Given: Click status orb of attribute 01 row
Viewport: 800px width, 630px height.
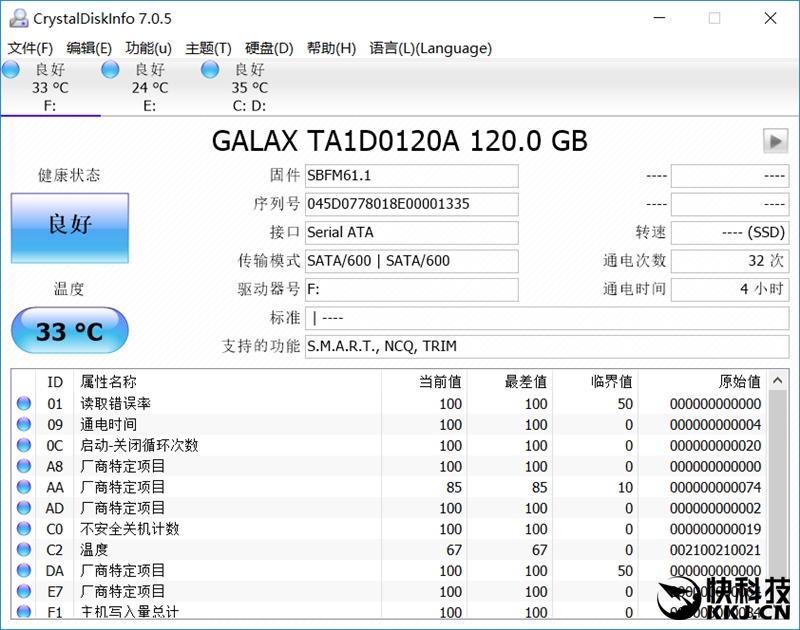Looking at the screenshot, I should pyautogui.click(x=24, y=404).
